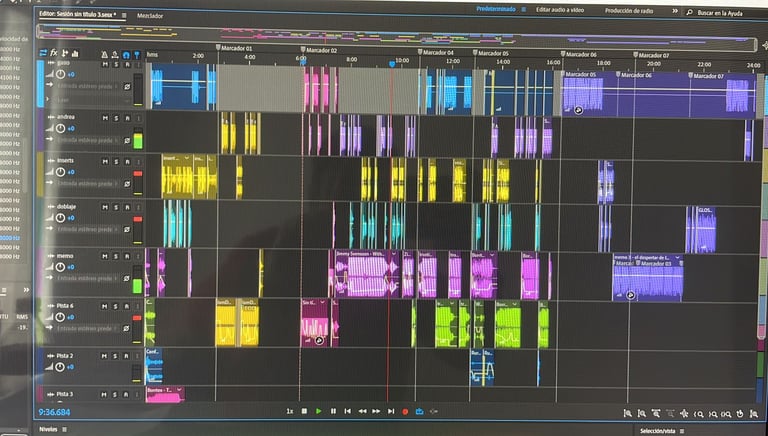
Task: Select Editor: Sesión sin título tab
Action: tap(78, 14)
